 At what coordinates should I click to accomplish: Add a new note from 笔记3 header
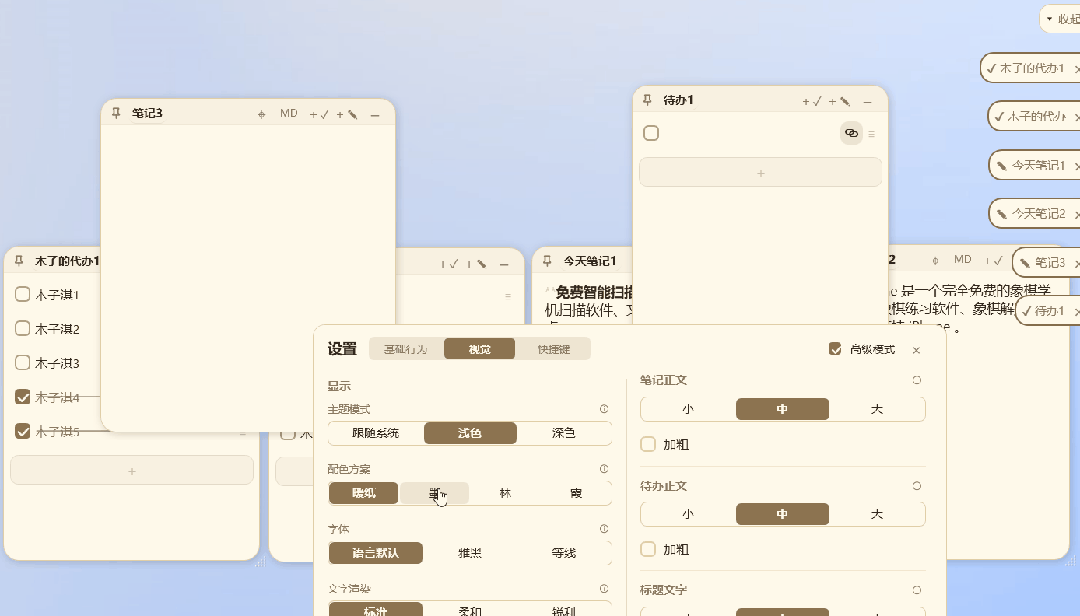[x=346, y=114]
